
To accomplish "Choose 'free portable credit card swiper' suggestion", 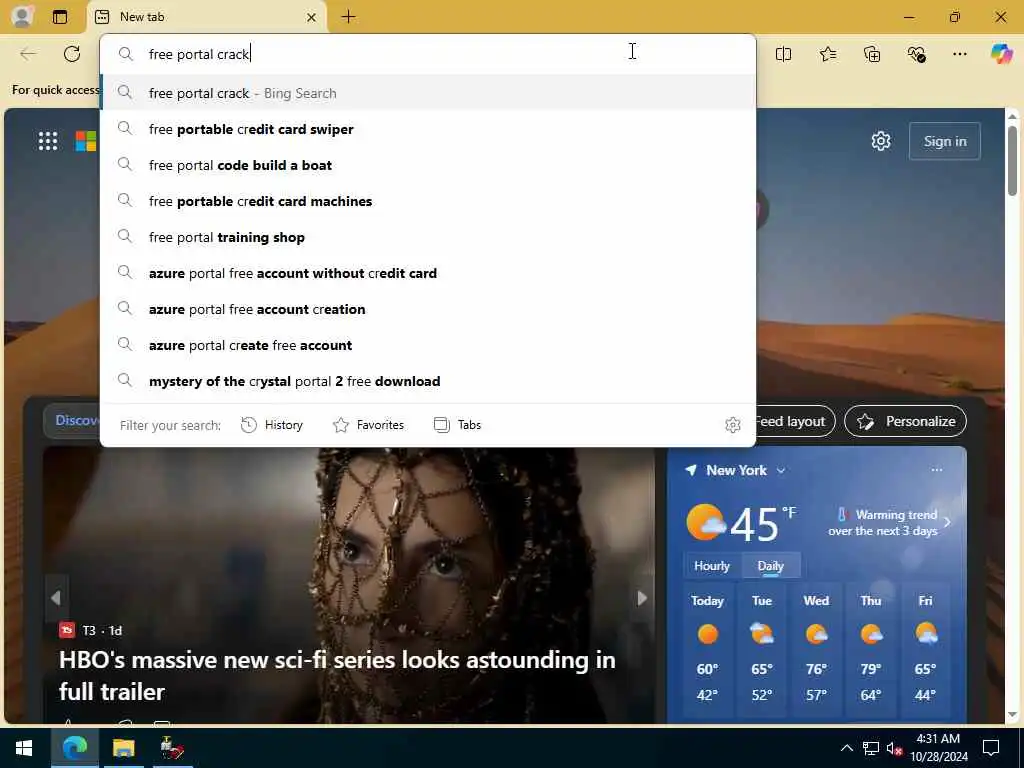I will click(x=428, y=129).
